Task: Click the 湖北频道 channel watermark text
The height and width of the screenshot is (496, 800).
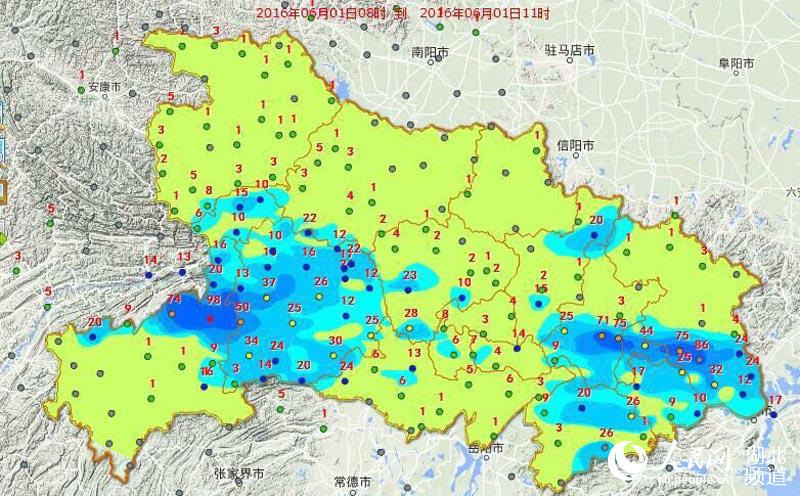Action: click(762, 467)
